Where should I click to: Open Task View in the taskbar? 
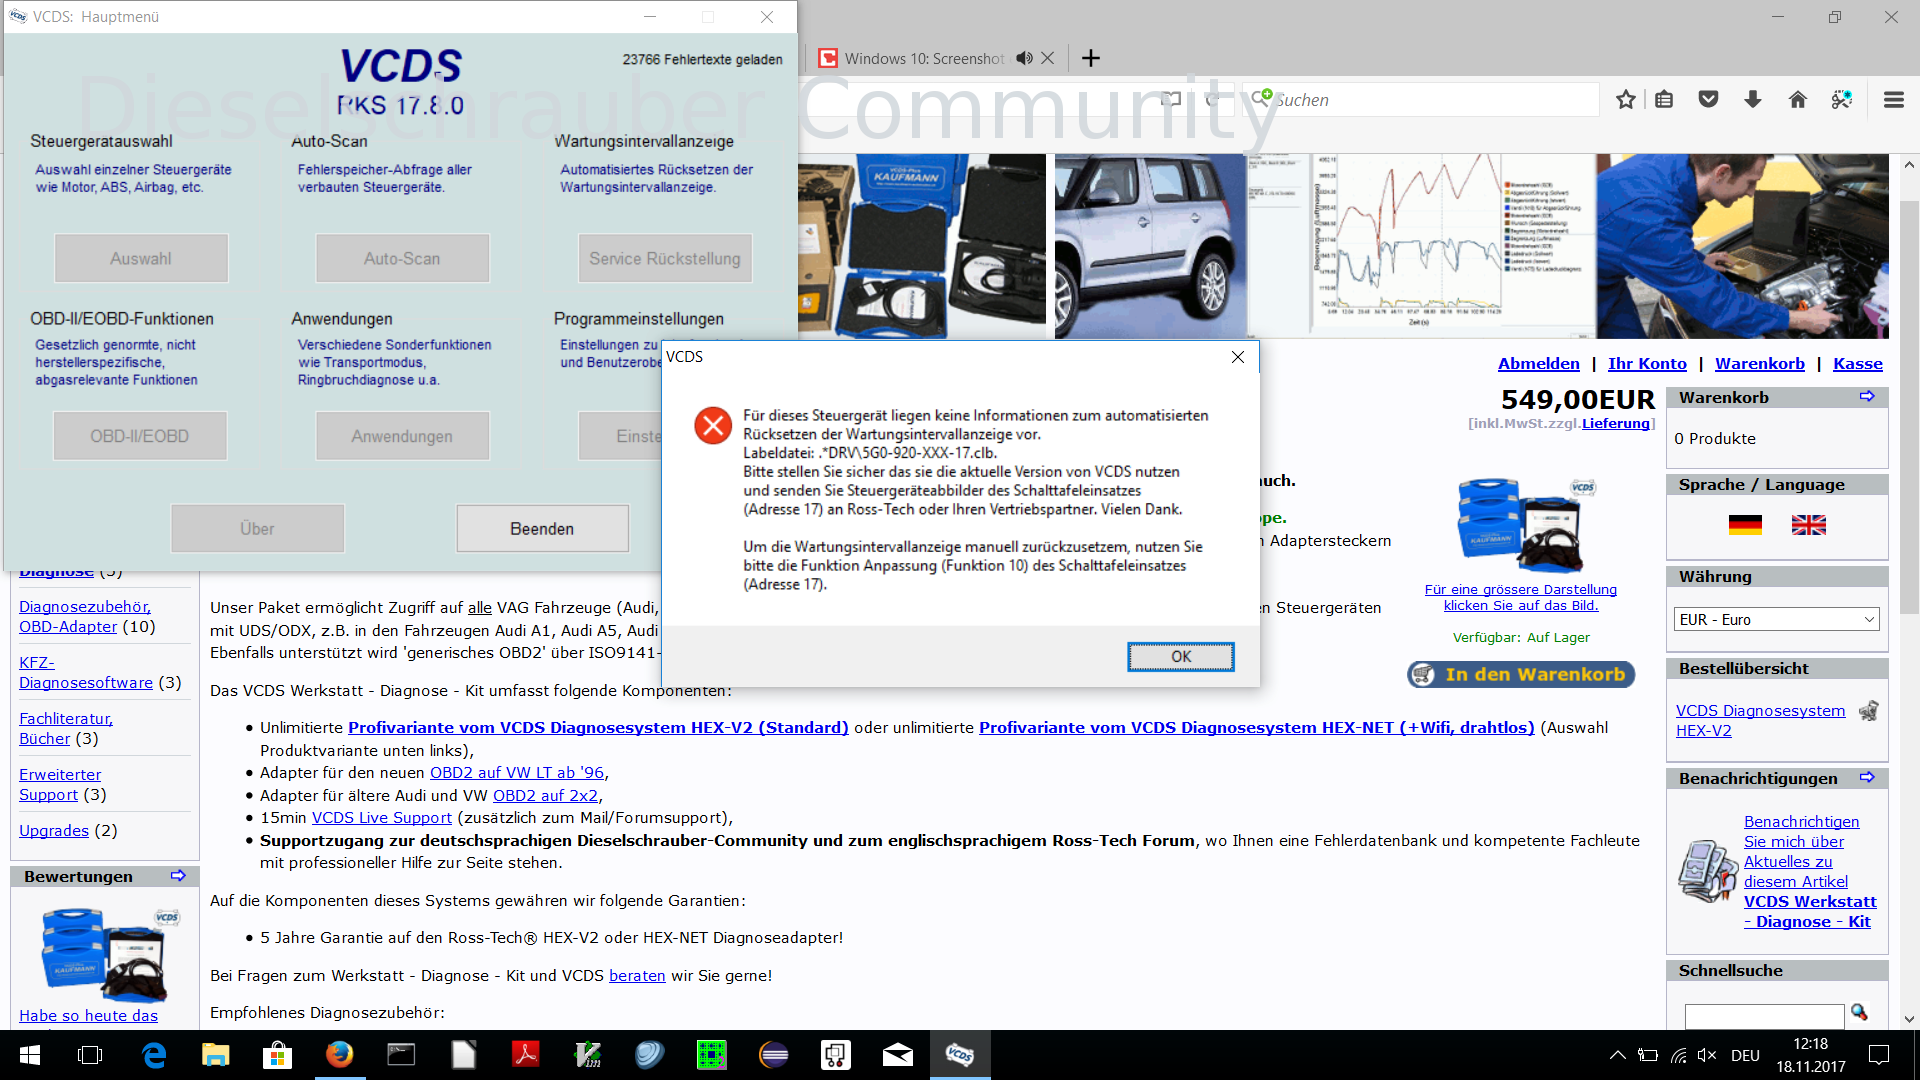(x=90, y=1055)
